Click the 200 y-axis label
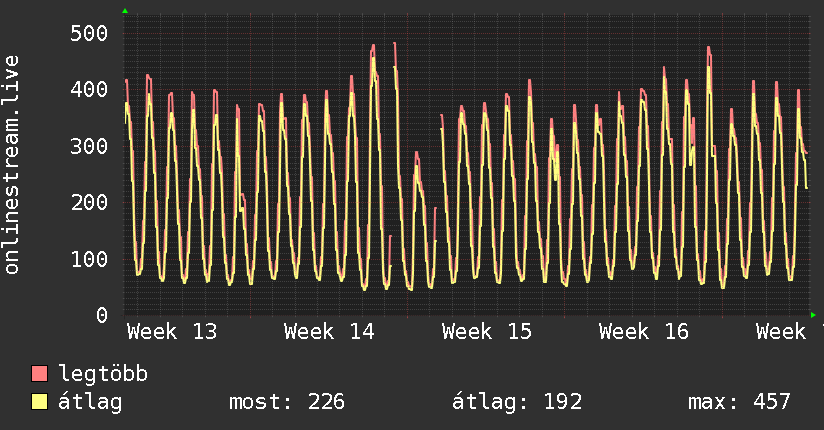The height and width of the screenshot is (430, 824). click(89, 202)
